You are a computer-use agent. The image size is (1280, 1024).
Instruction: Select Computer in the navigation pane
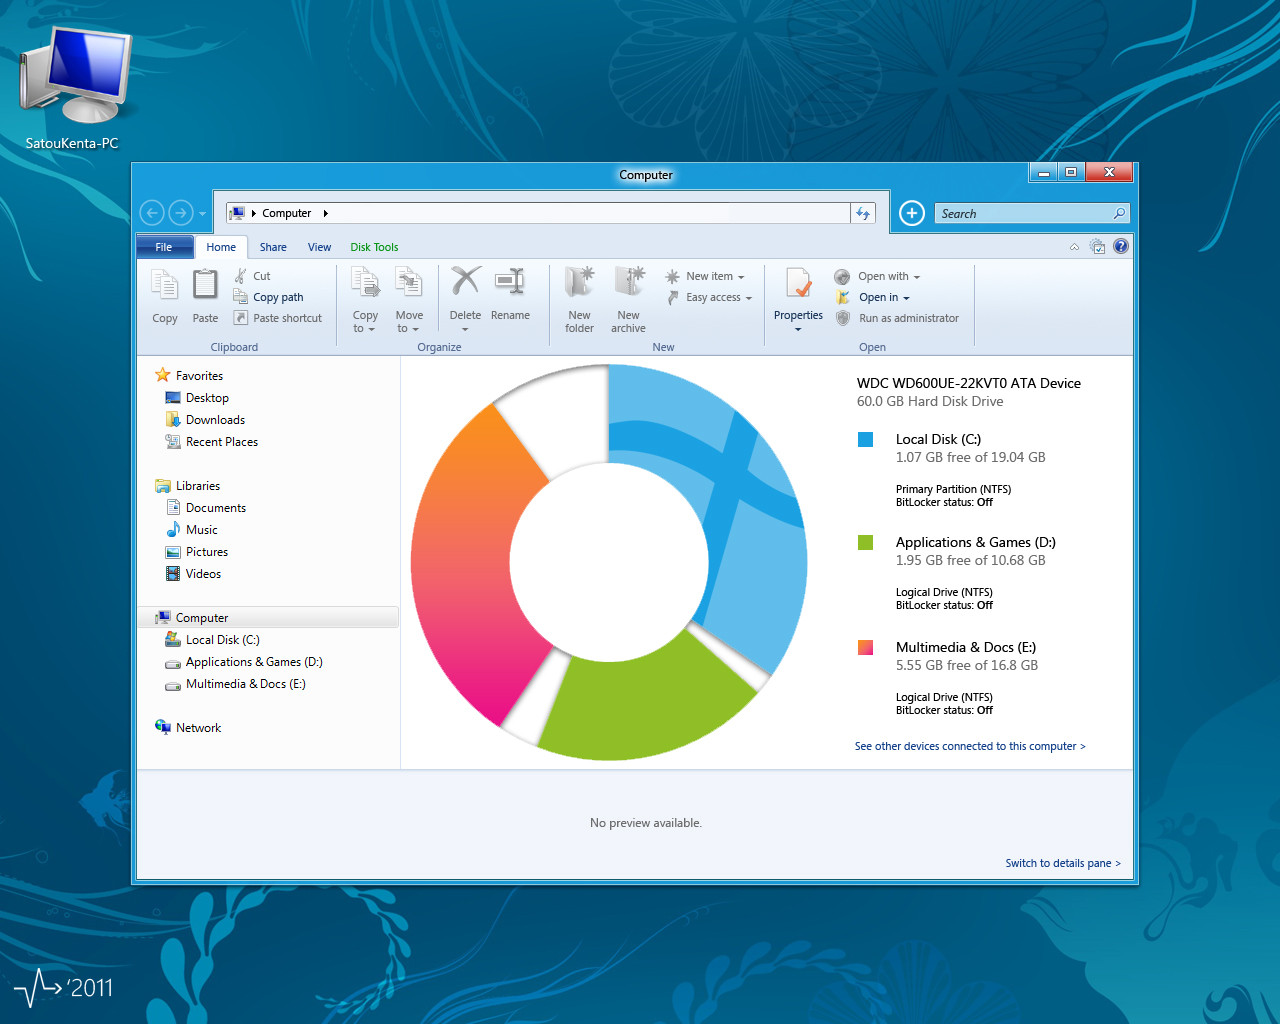[x=268, y=618]
